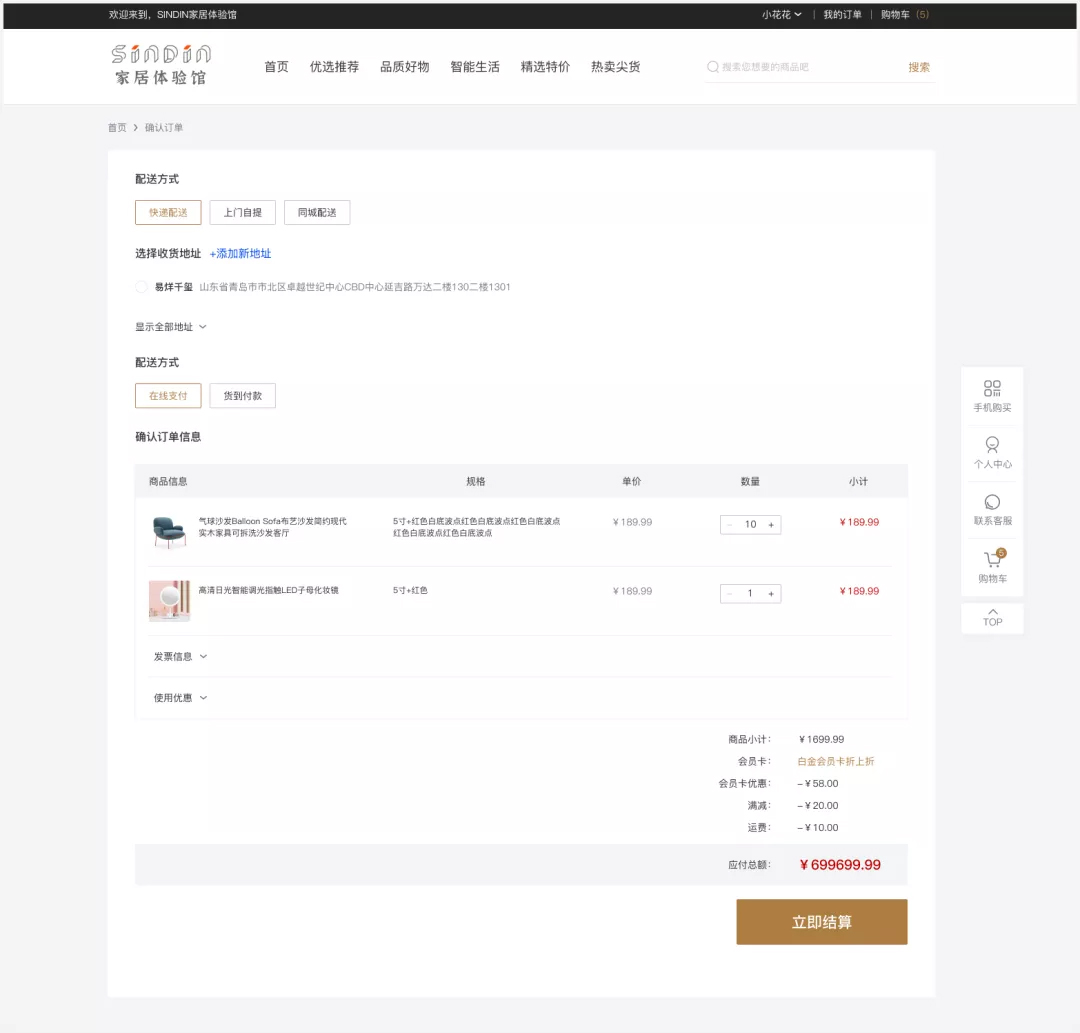The image size is (1080, 1033).
Task: Go to 智能生活 nav menu
Action: (474, 67)
